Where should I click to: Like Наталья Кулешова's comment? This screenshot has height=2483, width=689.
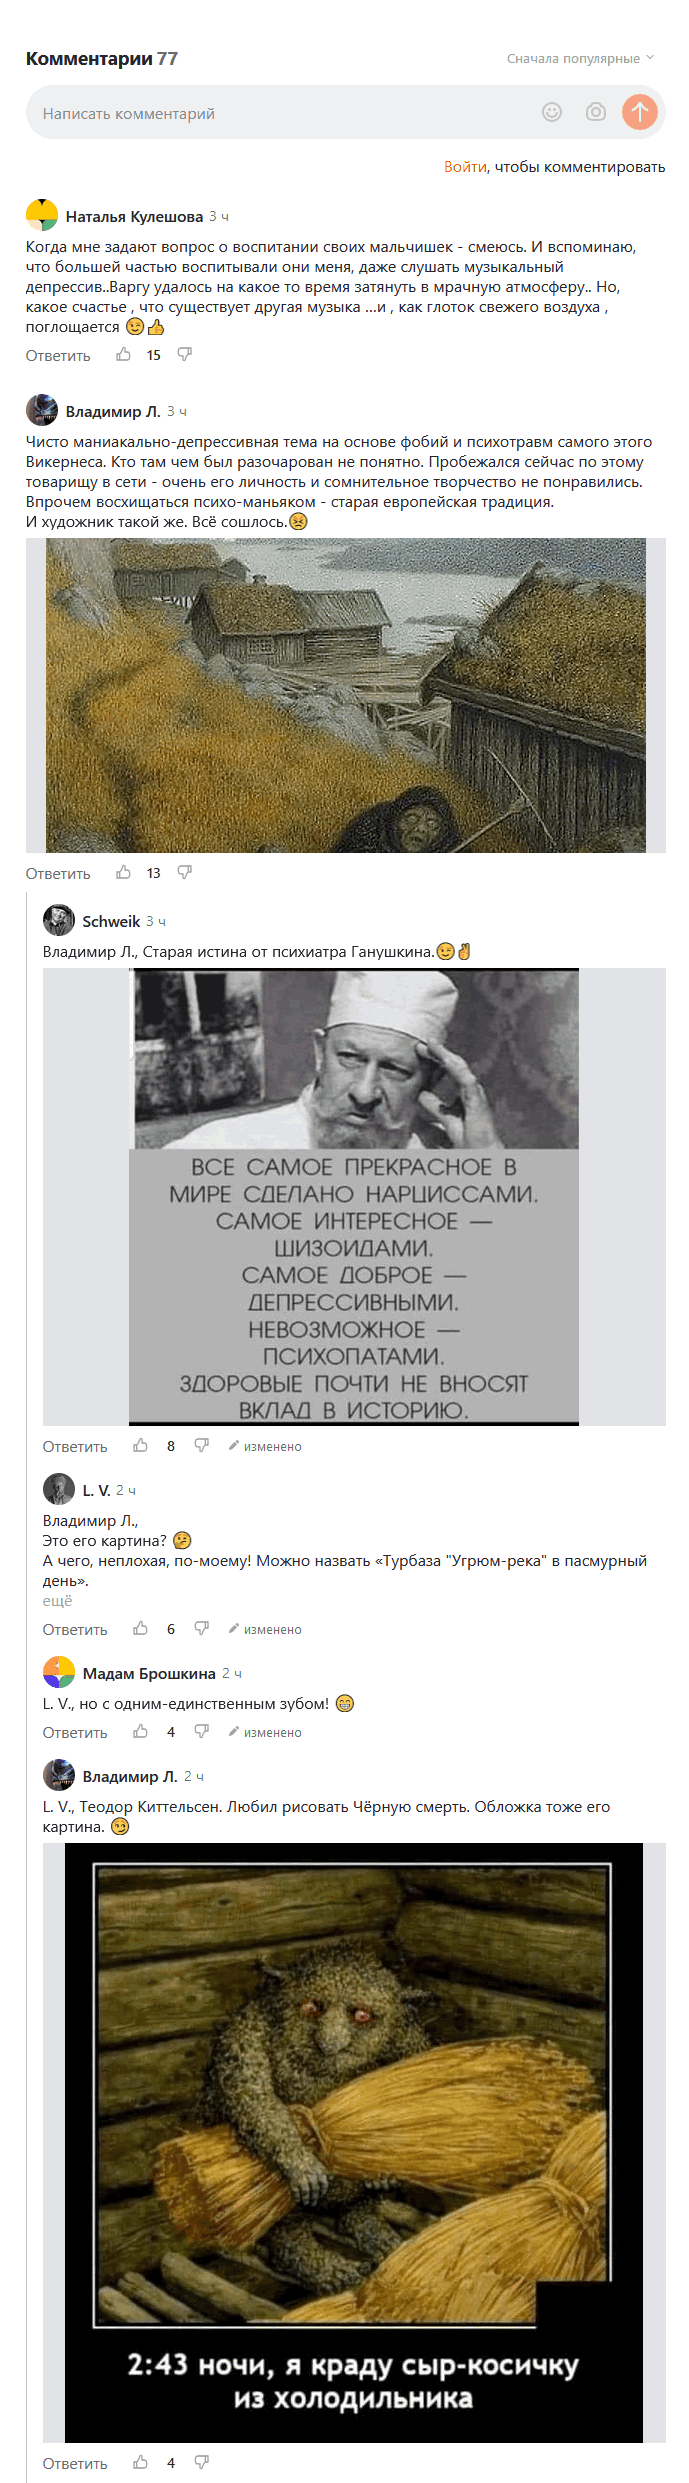(x=124, y=354)
